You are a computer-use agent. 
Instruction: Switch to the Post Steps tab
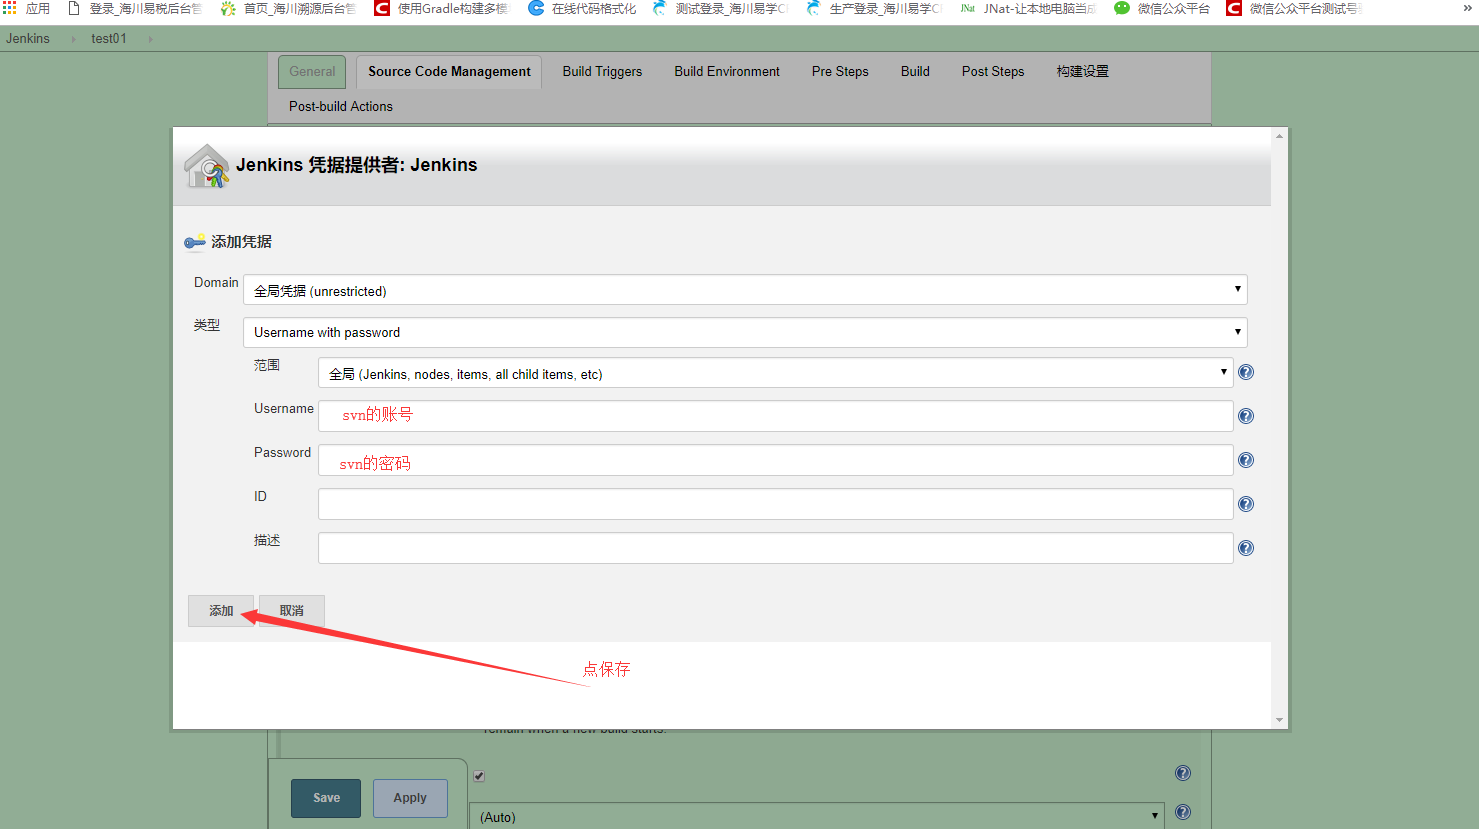(993, 72)
